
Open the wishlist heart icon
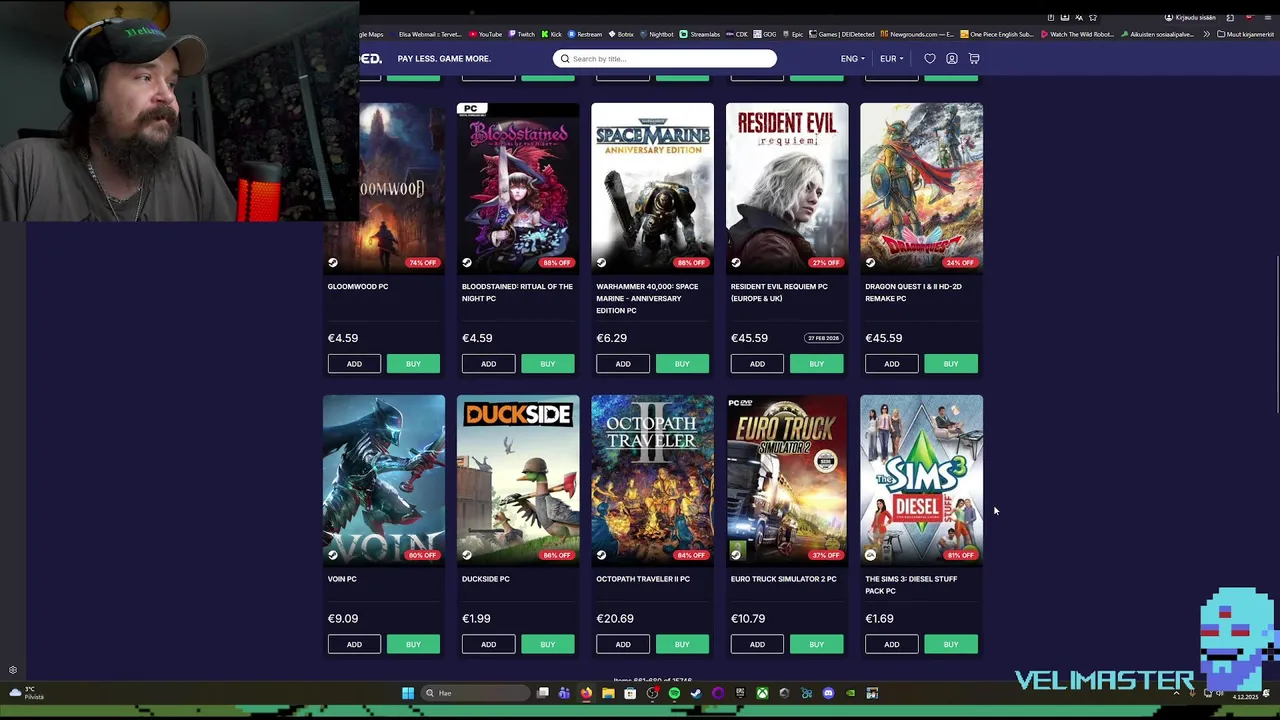[930, 59]
